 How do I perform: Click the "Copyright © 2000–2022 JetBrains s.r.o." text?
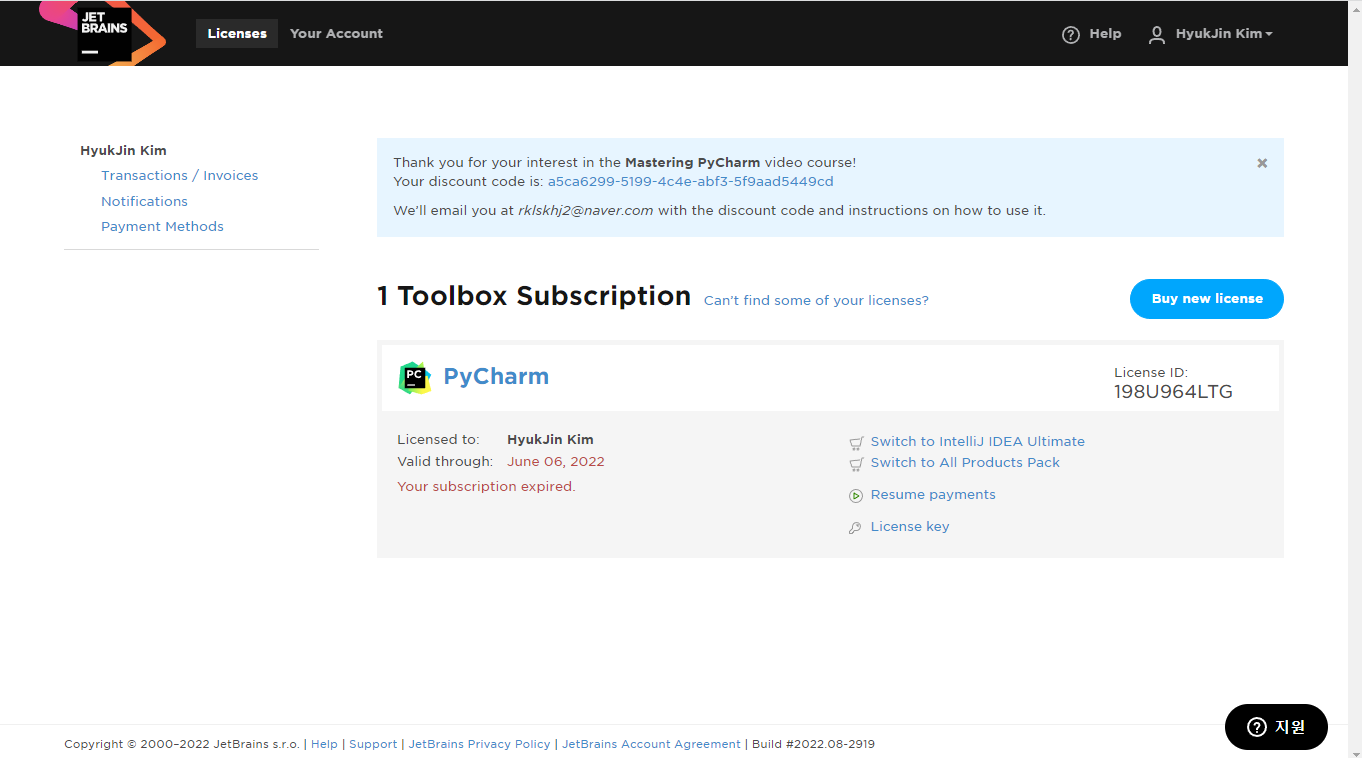point(182,744)
